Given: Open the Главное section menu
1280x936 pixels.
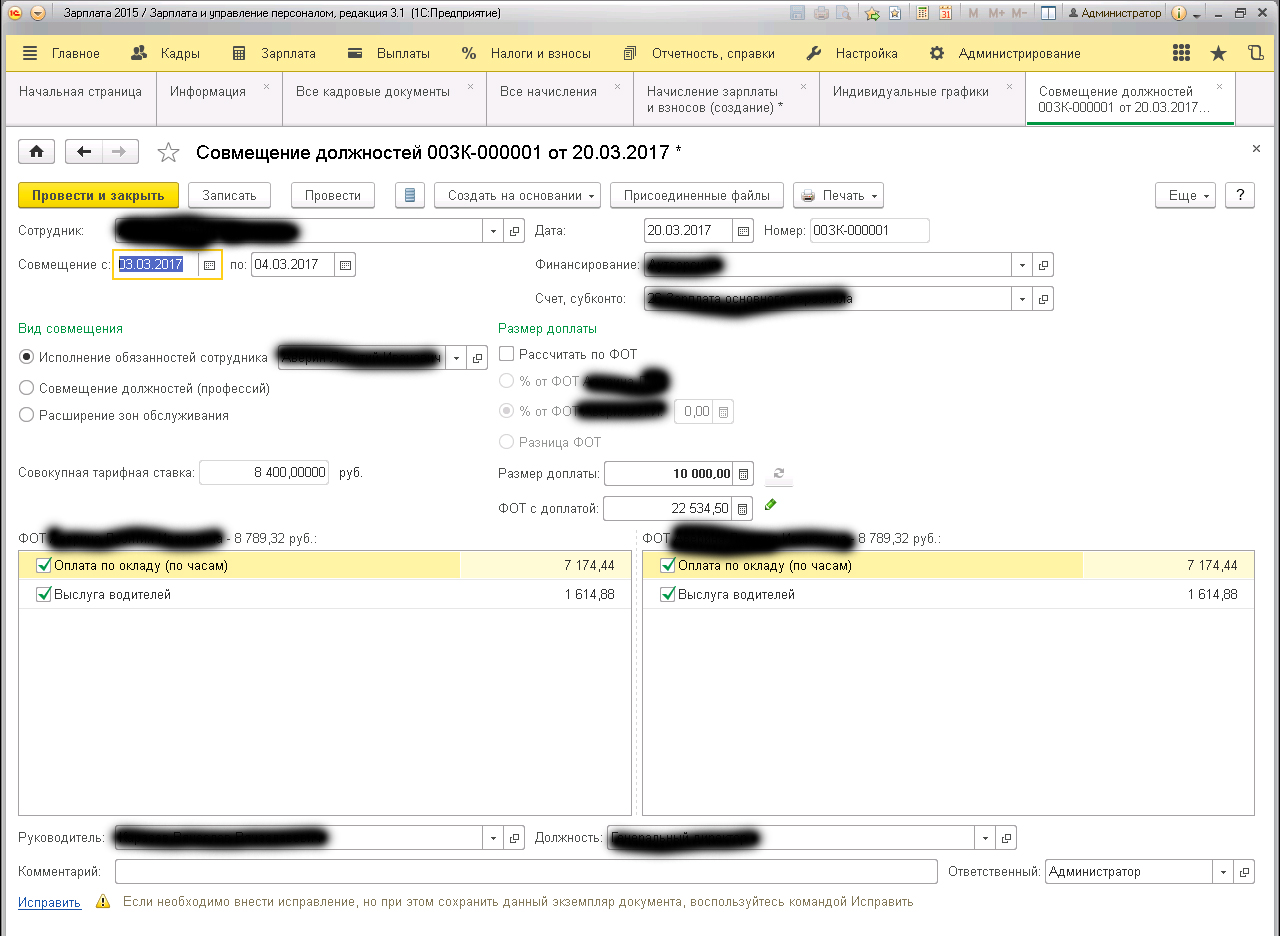Looking at the screenshot, I should point(61,53).
